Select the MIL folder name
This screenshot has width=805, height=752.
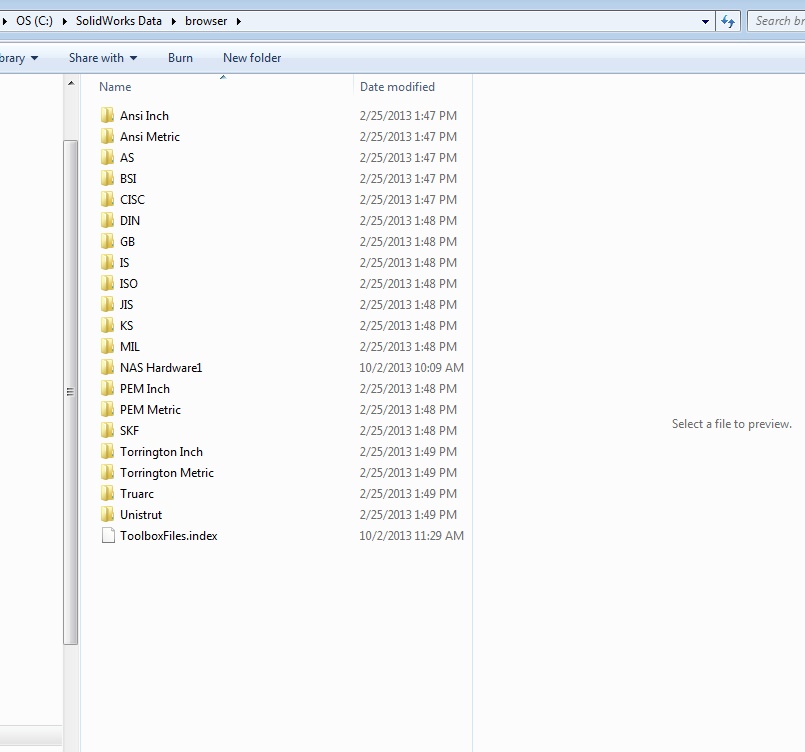click(x=130, y=347)
